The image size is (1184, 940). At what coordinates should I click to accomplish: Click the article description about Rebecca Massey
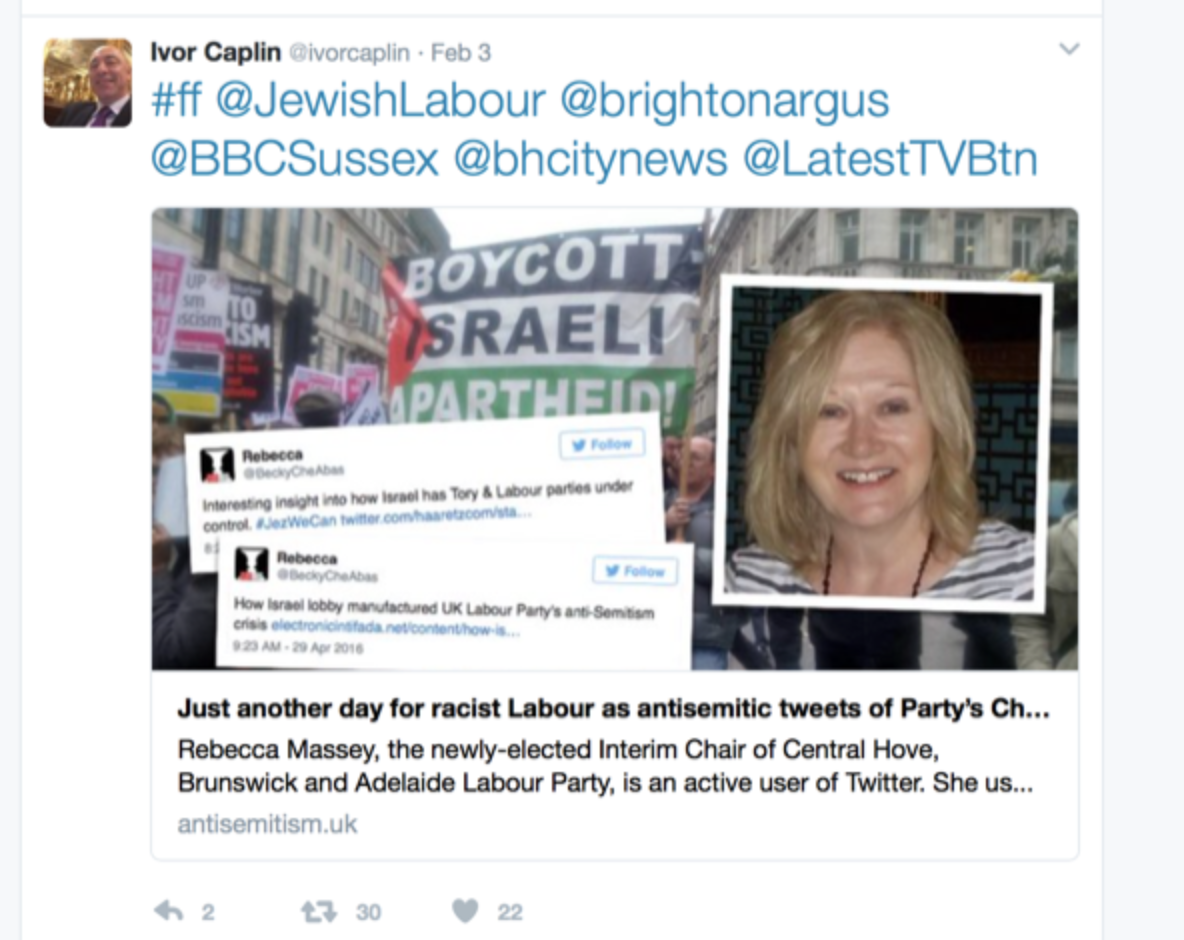click(x=605, y=766)
